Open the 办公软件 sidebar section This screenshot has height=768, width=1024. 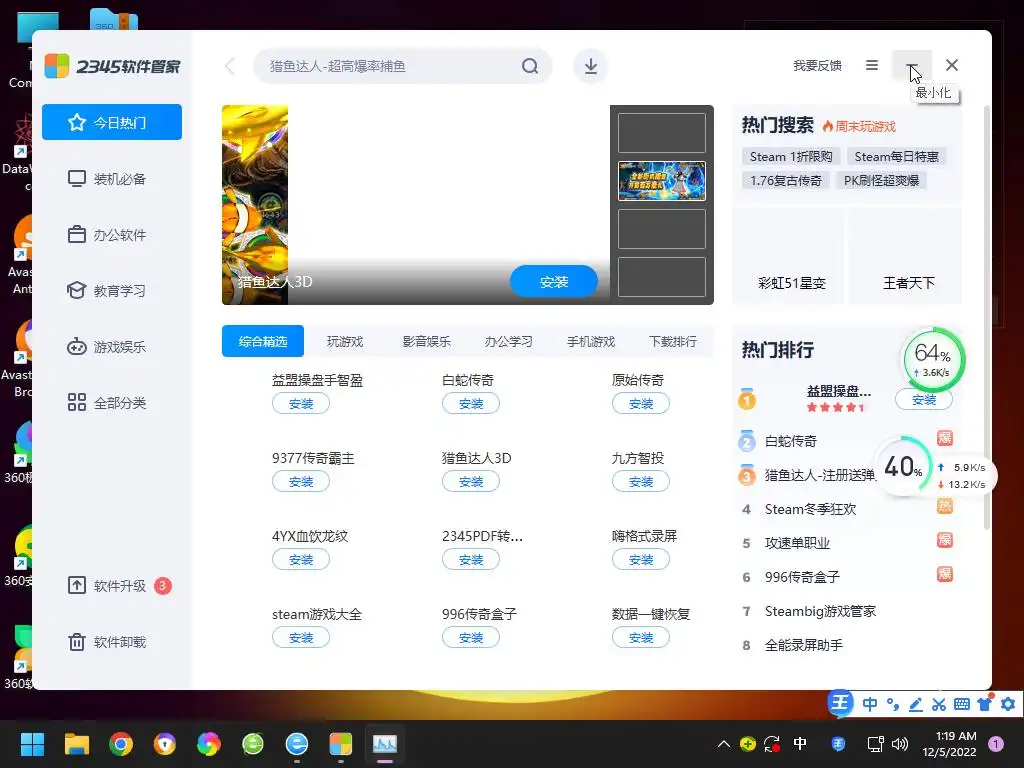pyautogui.click(x=112, y=234)
